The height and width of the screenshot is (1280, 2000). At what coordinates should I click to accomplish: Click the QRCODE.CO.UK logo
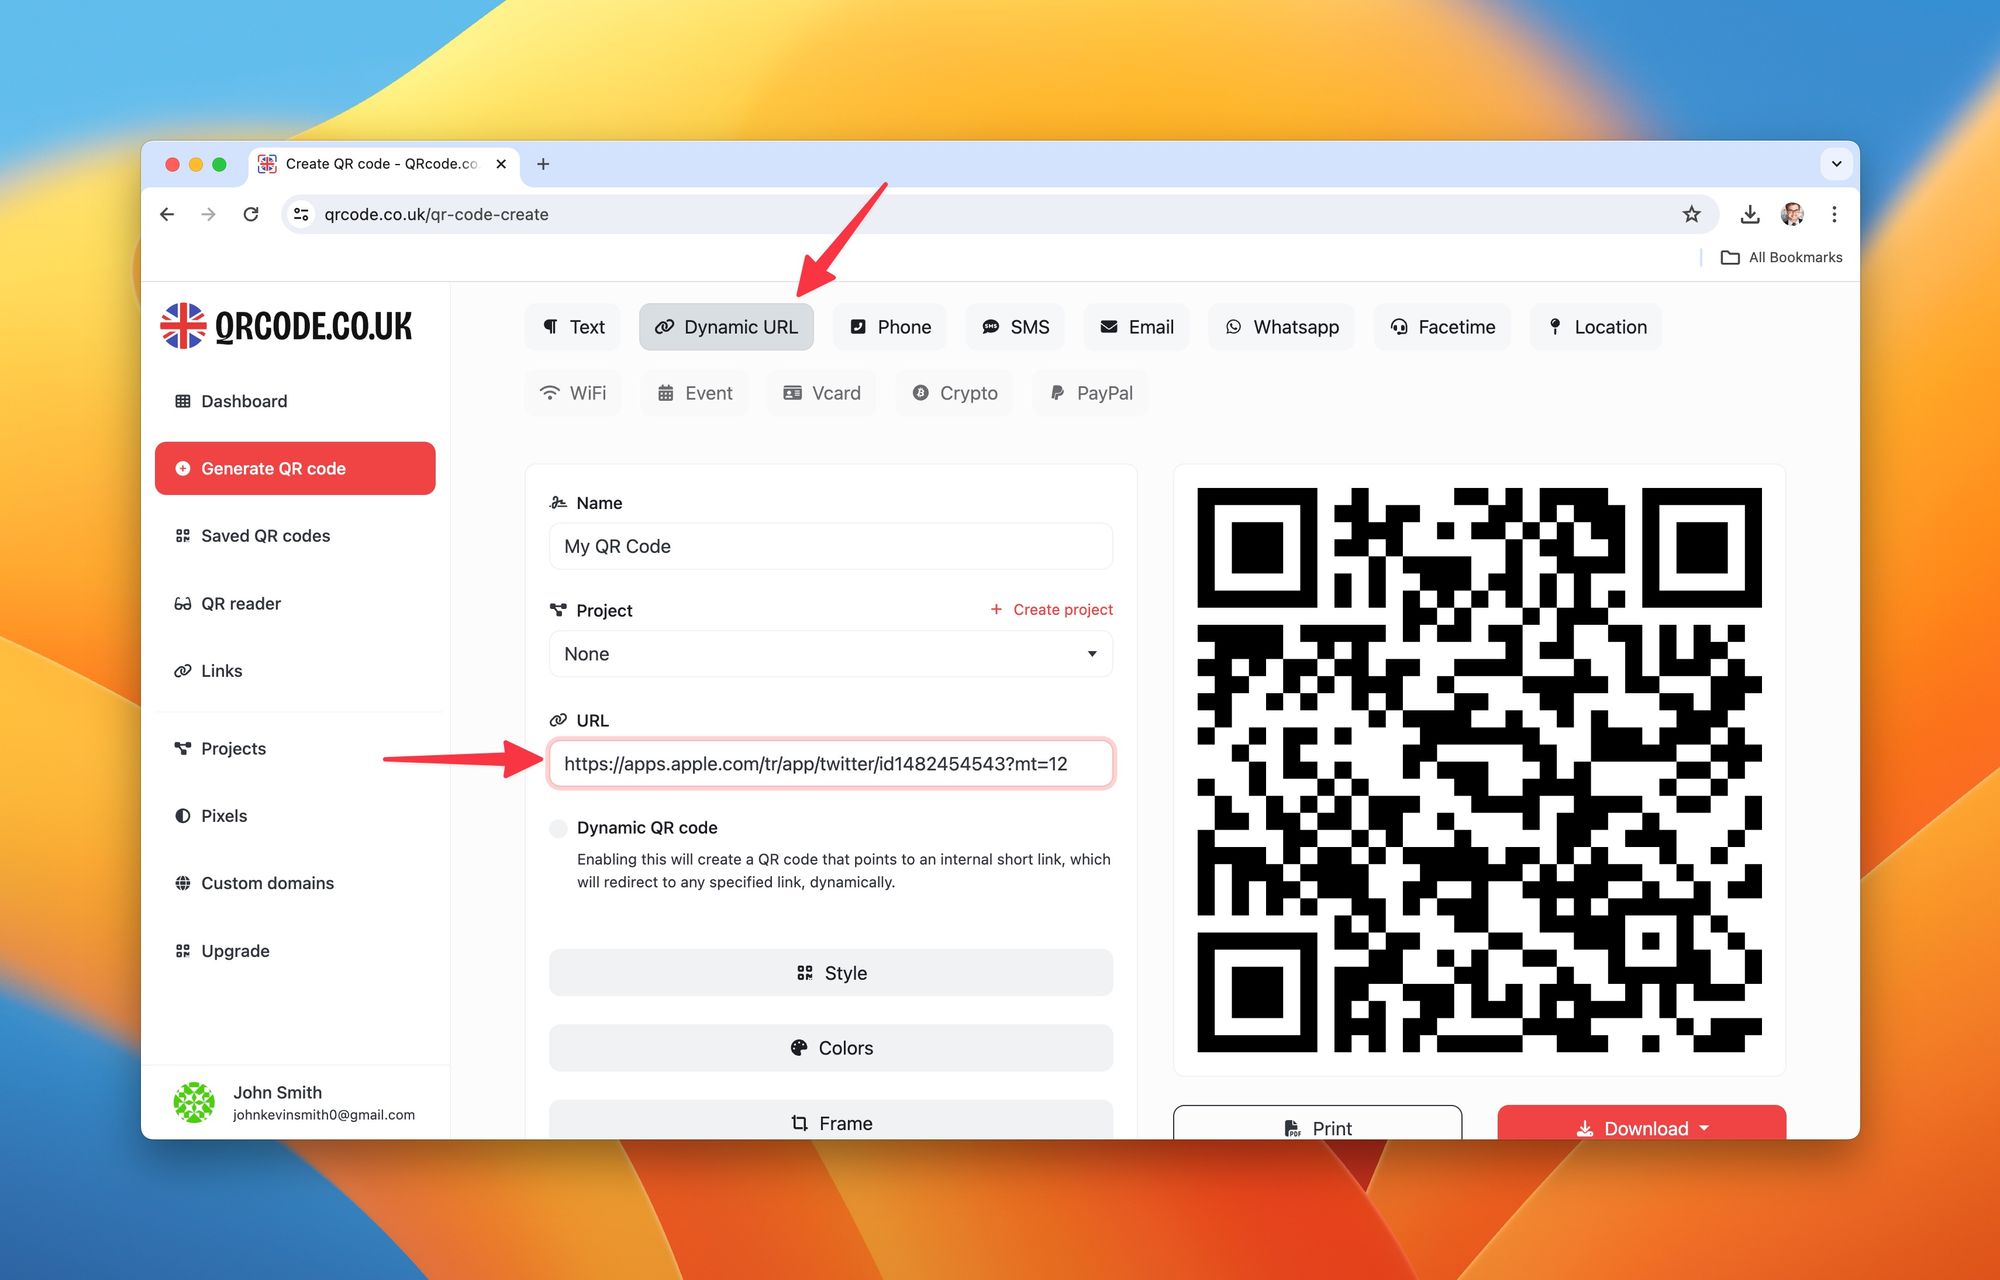click(286, 326)
